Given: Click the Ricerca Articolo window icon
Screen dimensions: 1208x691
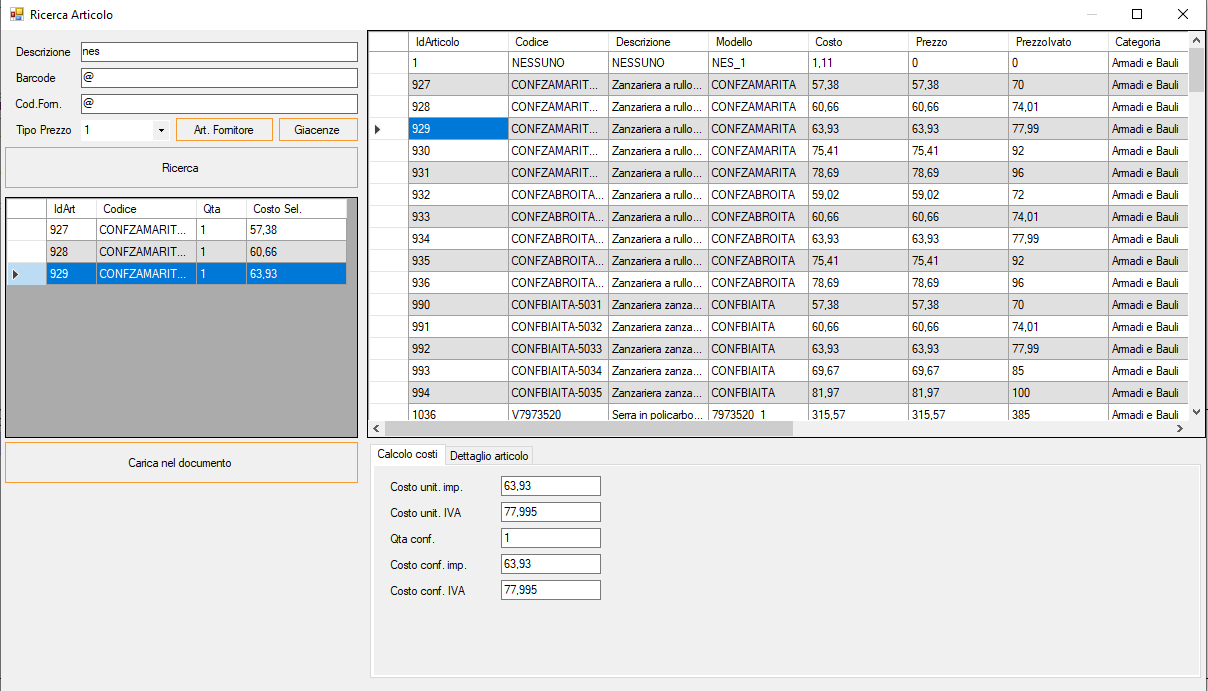Looking at the screenshot, I should 16,15.
